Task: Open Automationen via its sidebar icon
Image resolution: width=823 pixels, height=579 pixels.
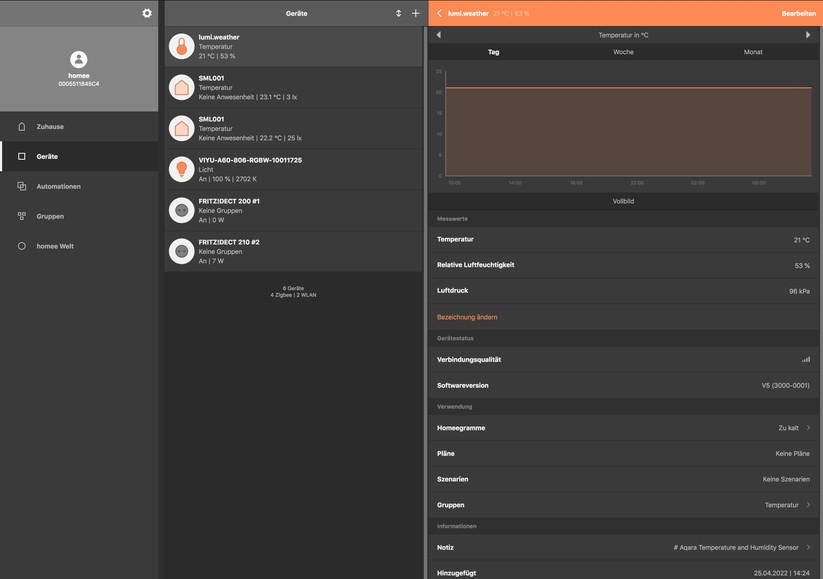Action: click(22, 185)
